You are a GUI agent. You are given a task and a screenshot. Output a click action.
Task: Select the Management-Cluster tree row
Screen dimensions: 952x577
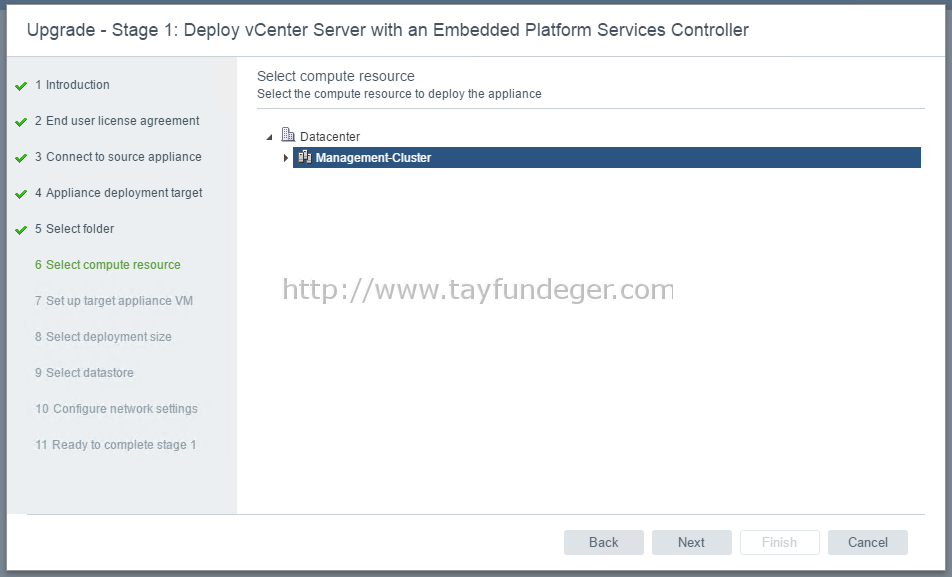click(607, 157)
